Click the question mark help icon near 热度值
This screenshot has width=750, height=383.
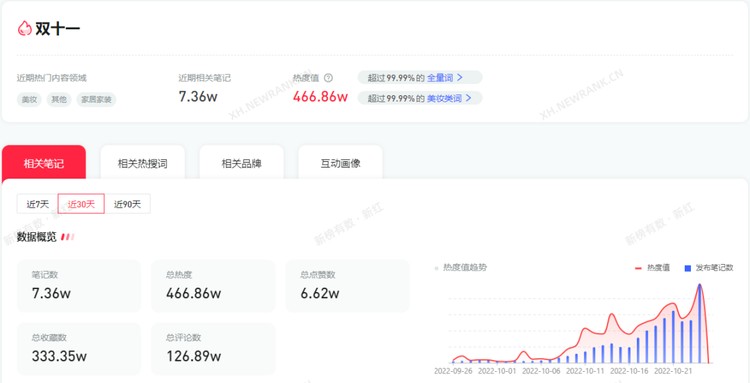click(328, 78)
